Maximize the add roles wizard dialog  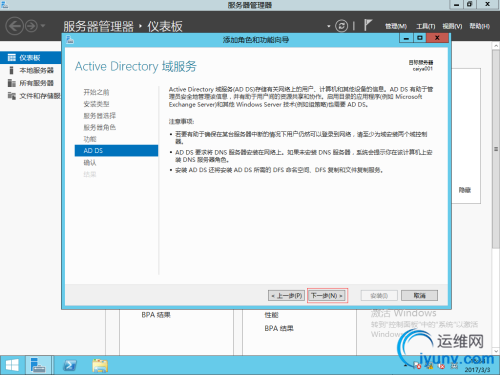tap(420, 38)
